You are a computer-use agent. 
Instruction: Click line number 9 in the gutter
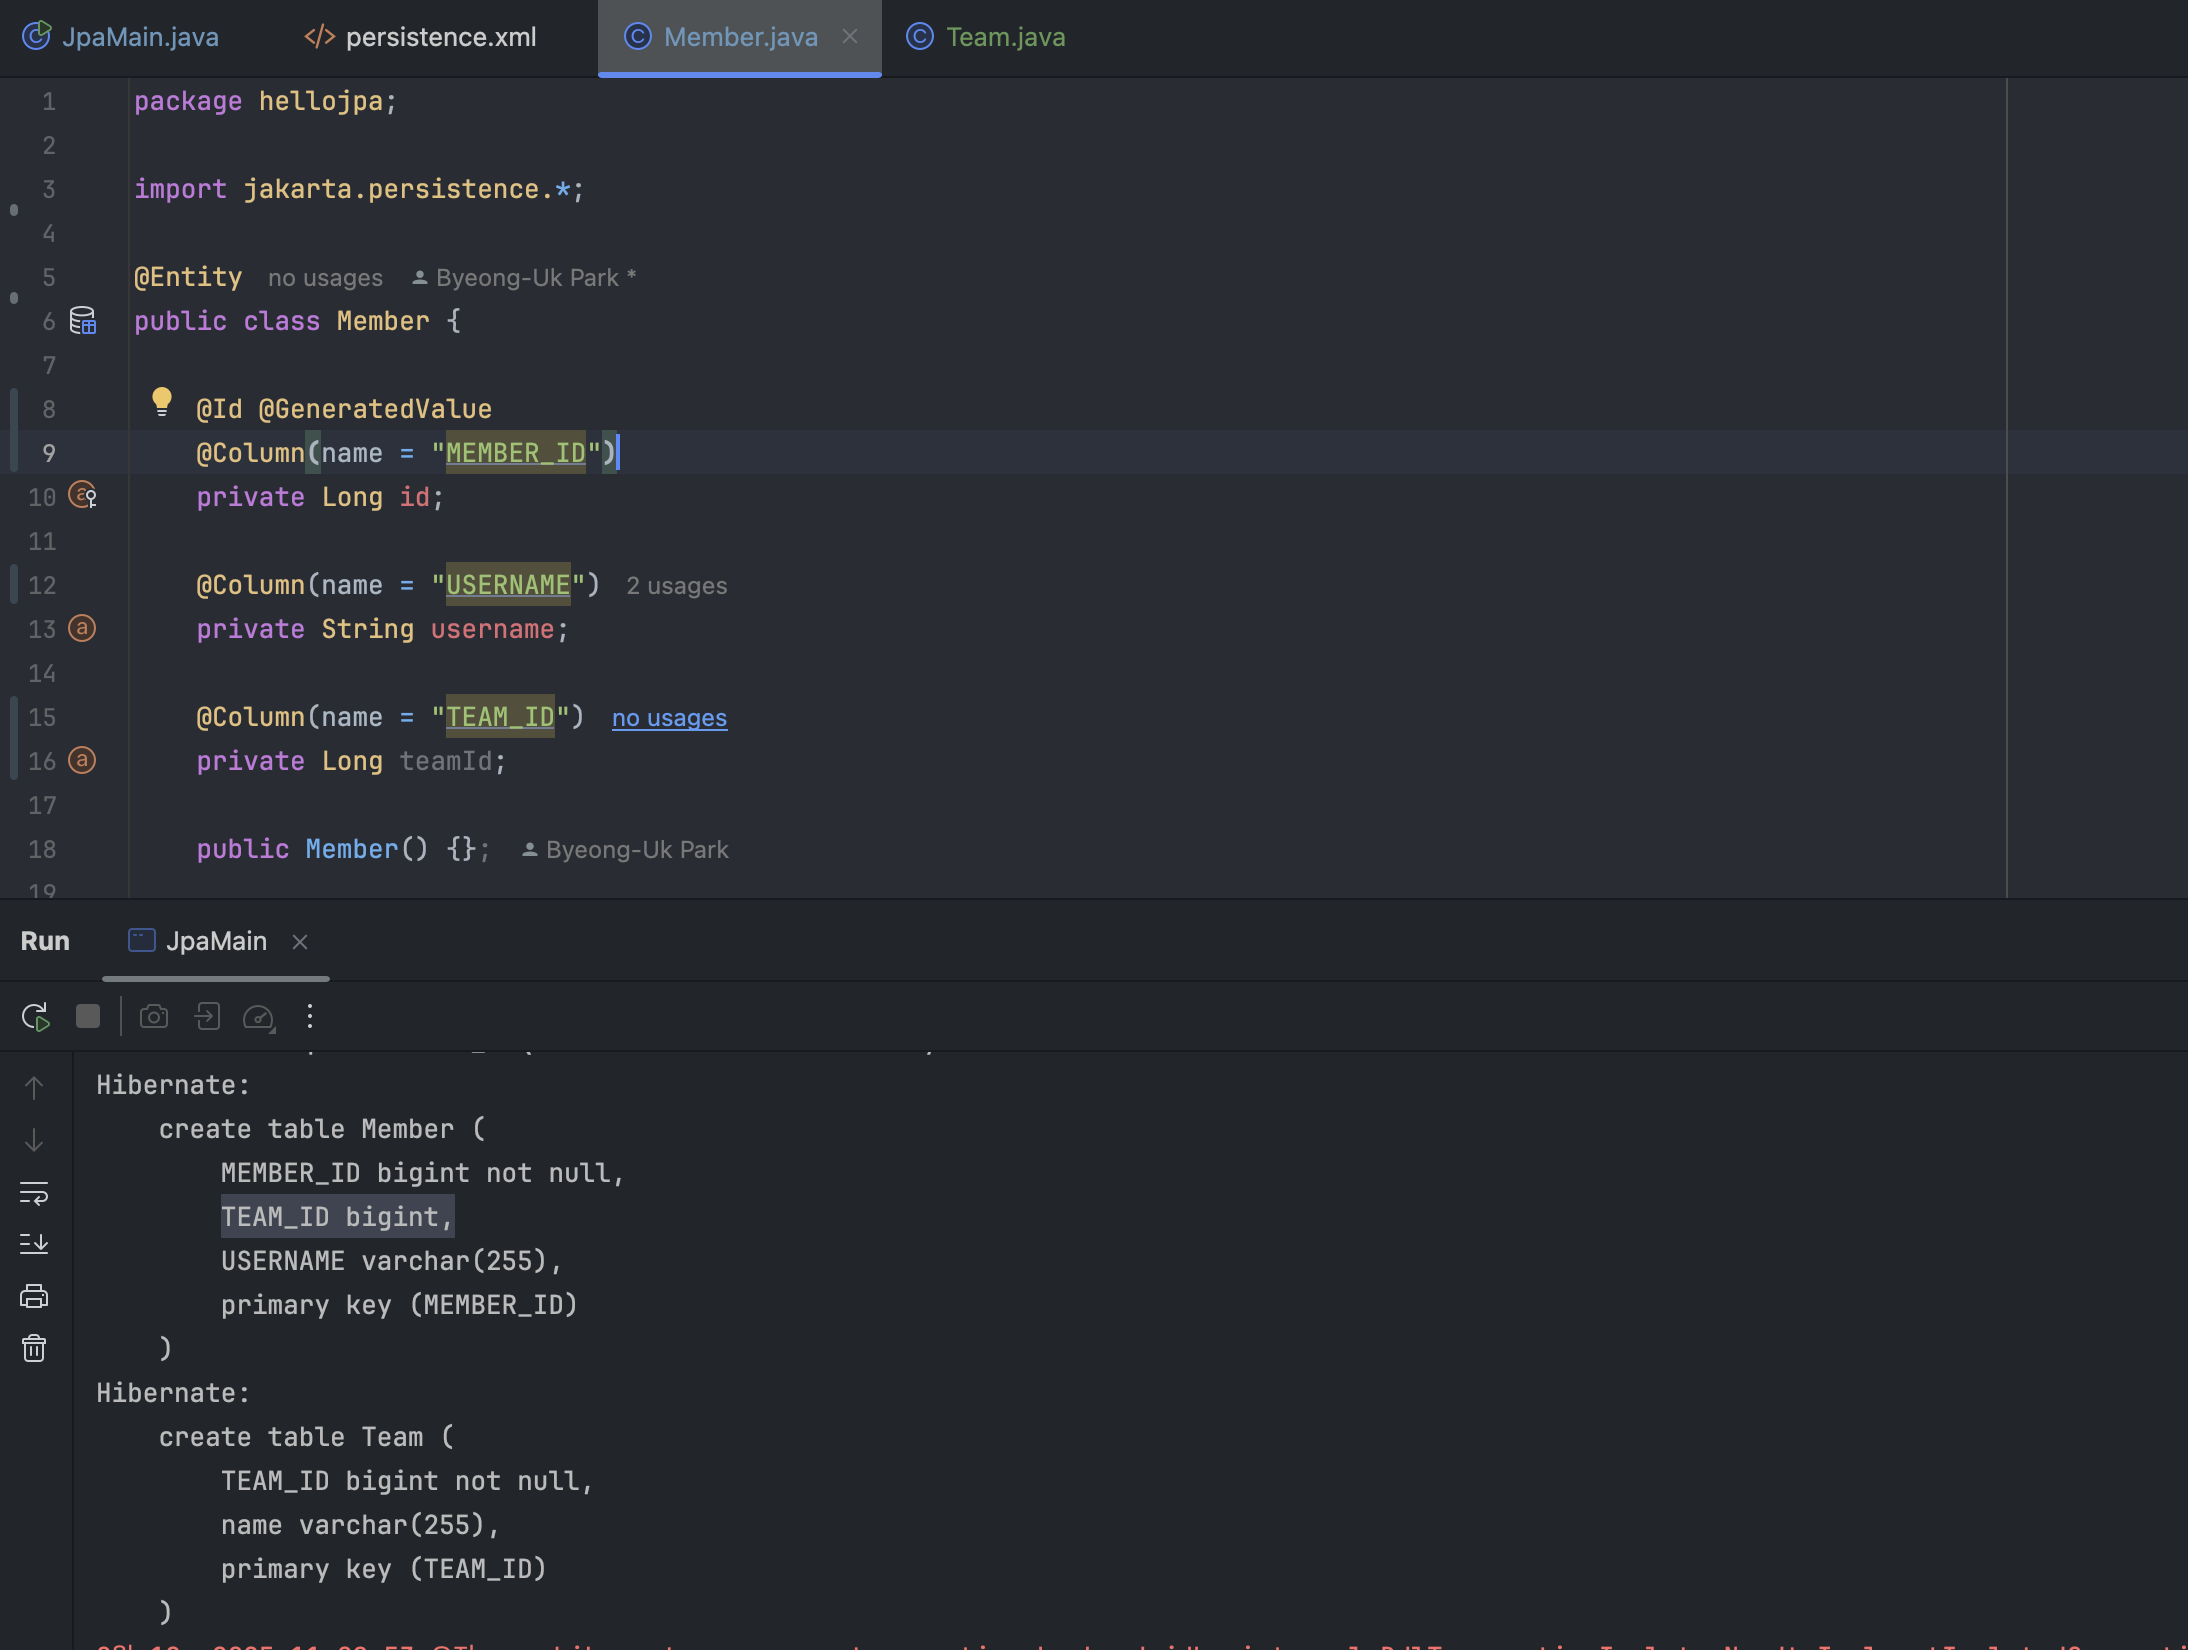tap(48, 453)
